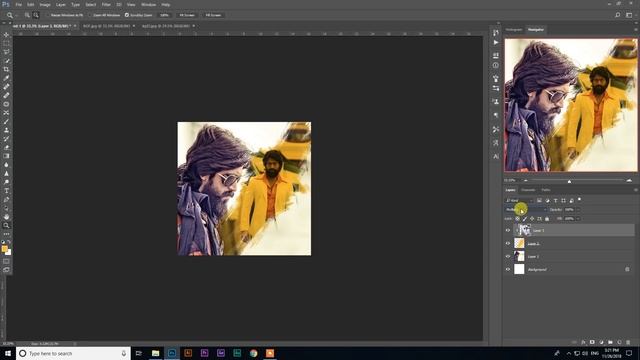Open the Actions panel play icon

click(x=496, y=42)
